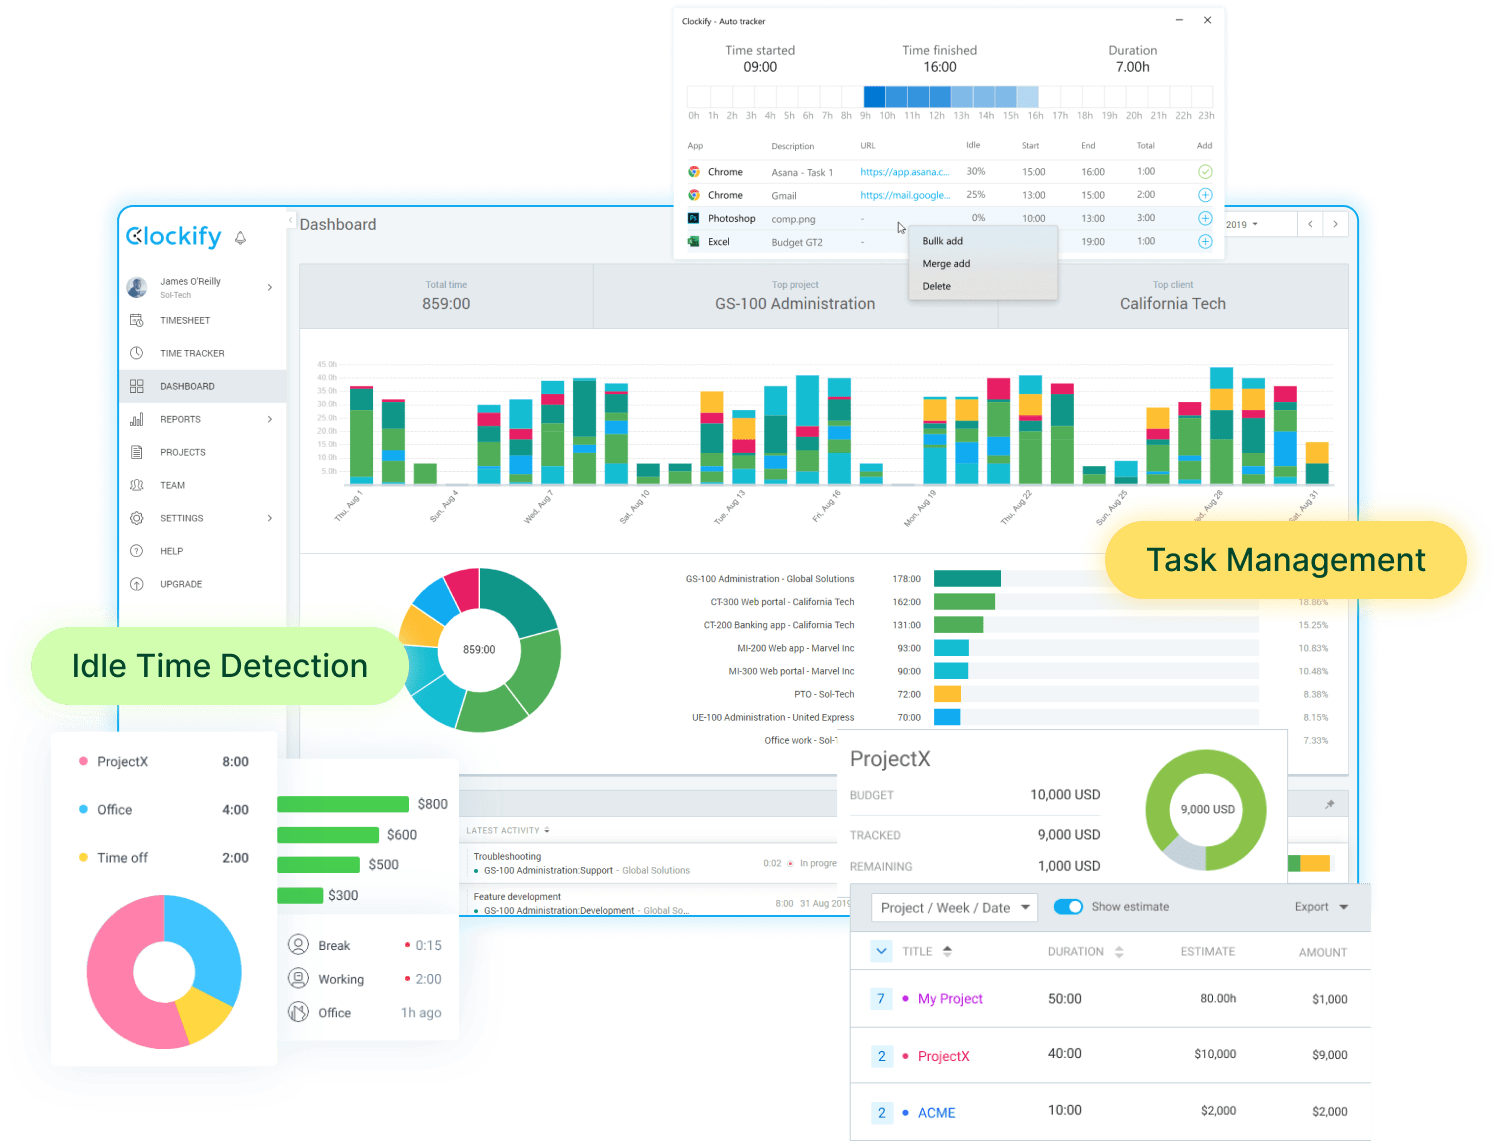1497x1141 pixels.
Task: Open the My Project link in table
Action: click(950, 999)
